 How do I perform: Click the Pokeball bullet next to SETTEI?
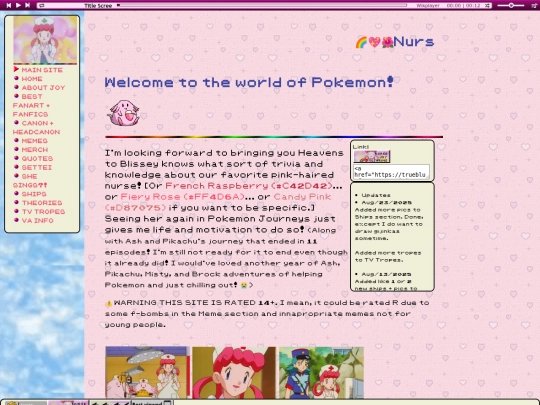tap(16, 167)
